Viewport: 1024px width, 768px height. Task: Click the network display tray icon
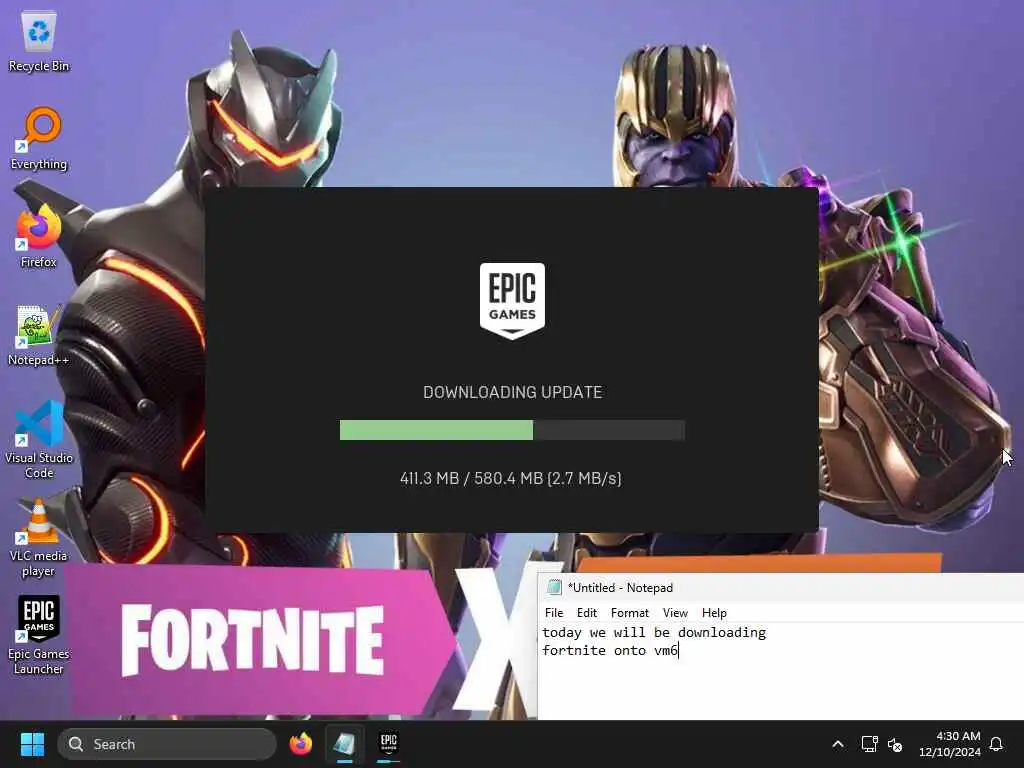[869, 744]
